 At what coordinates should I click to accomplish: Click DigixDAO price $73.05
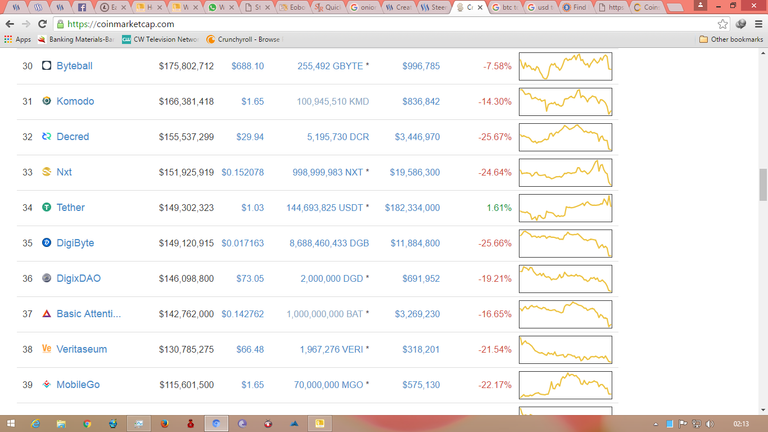[250, 278]
